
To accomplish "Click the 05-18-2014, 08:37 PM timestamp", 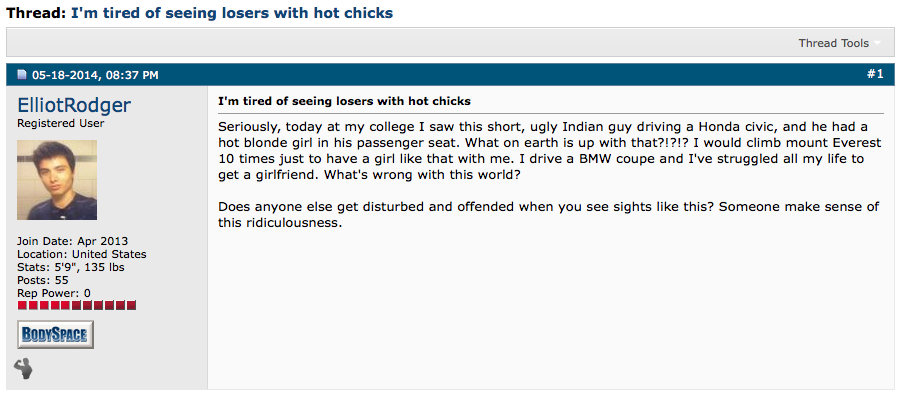I will point(95,75).
